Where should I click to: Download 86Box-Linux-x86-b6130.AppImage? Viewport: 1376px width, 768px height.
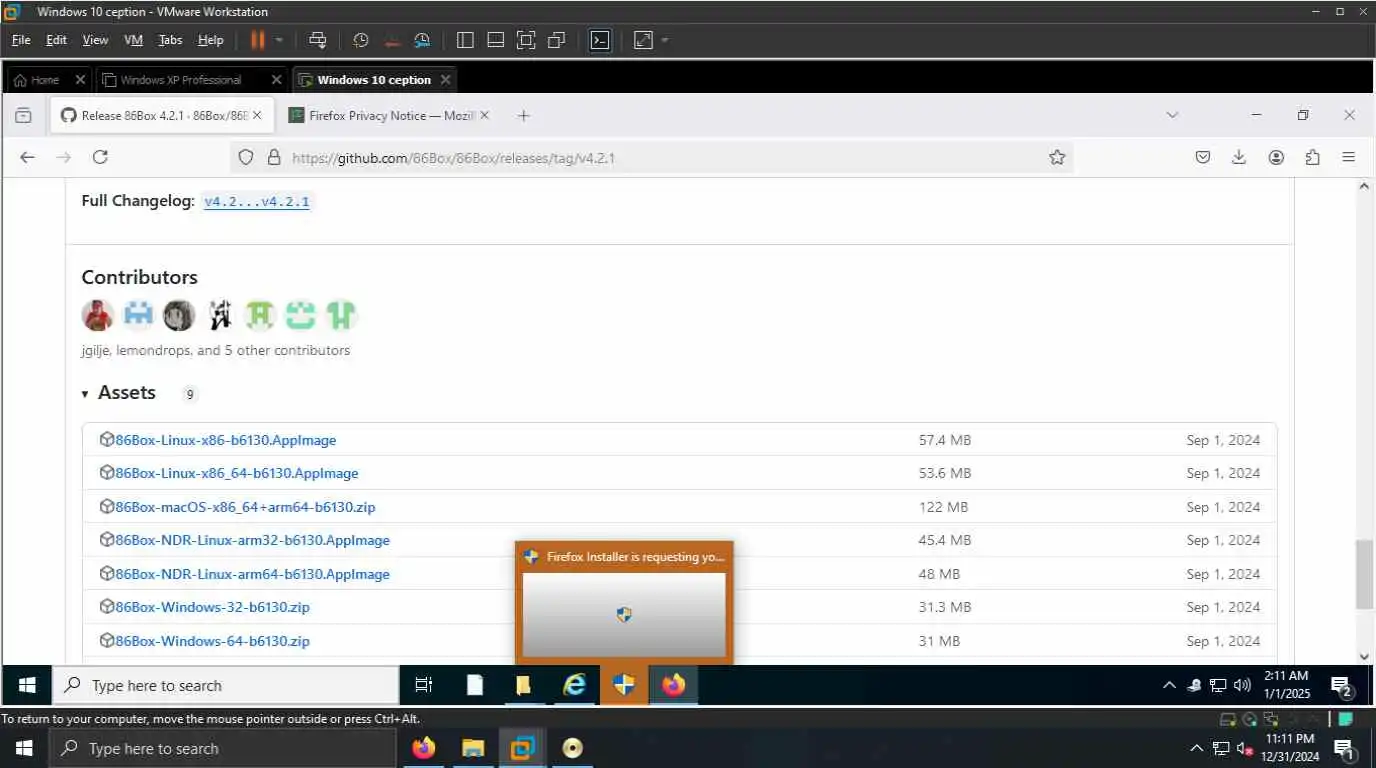(x=225, y=440)
